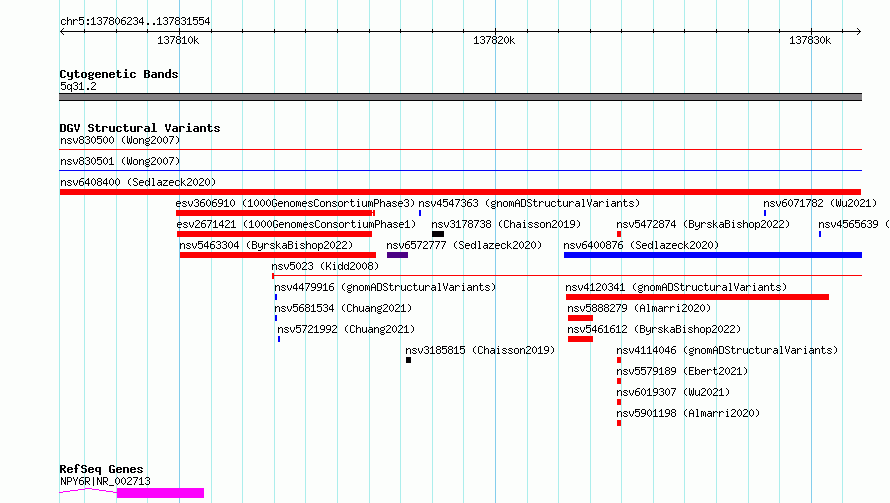Screen dimensions: 890x503
Task: Click the nsv5901198 (Almarri2020) label
Action: (x=689, y=413)
